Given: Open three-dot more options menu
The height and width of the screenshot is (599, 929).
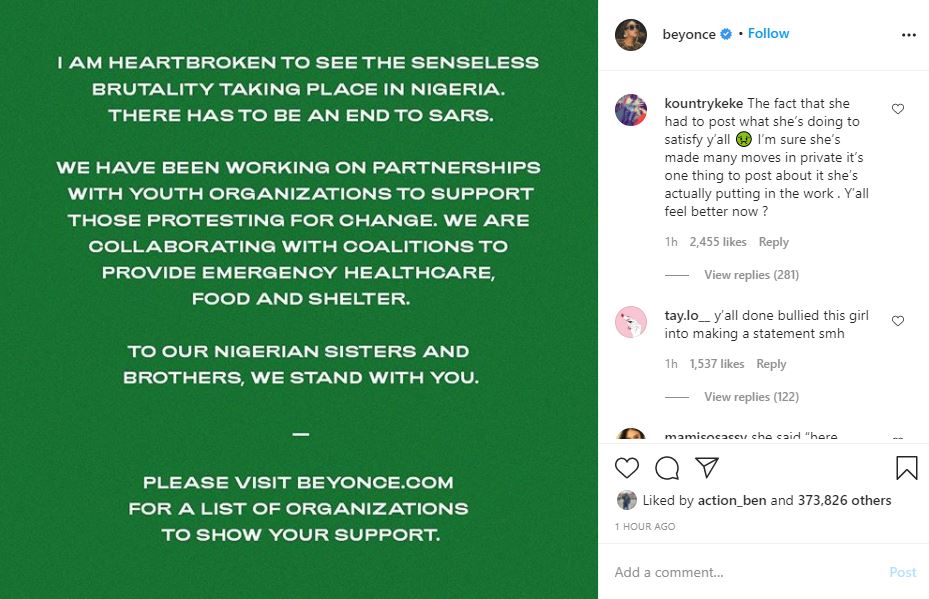Looking at the screenshot, I should click(908, 34).
